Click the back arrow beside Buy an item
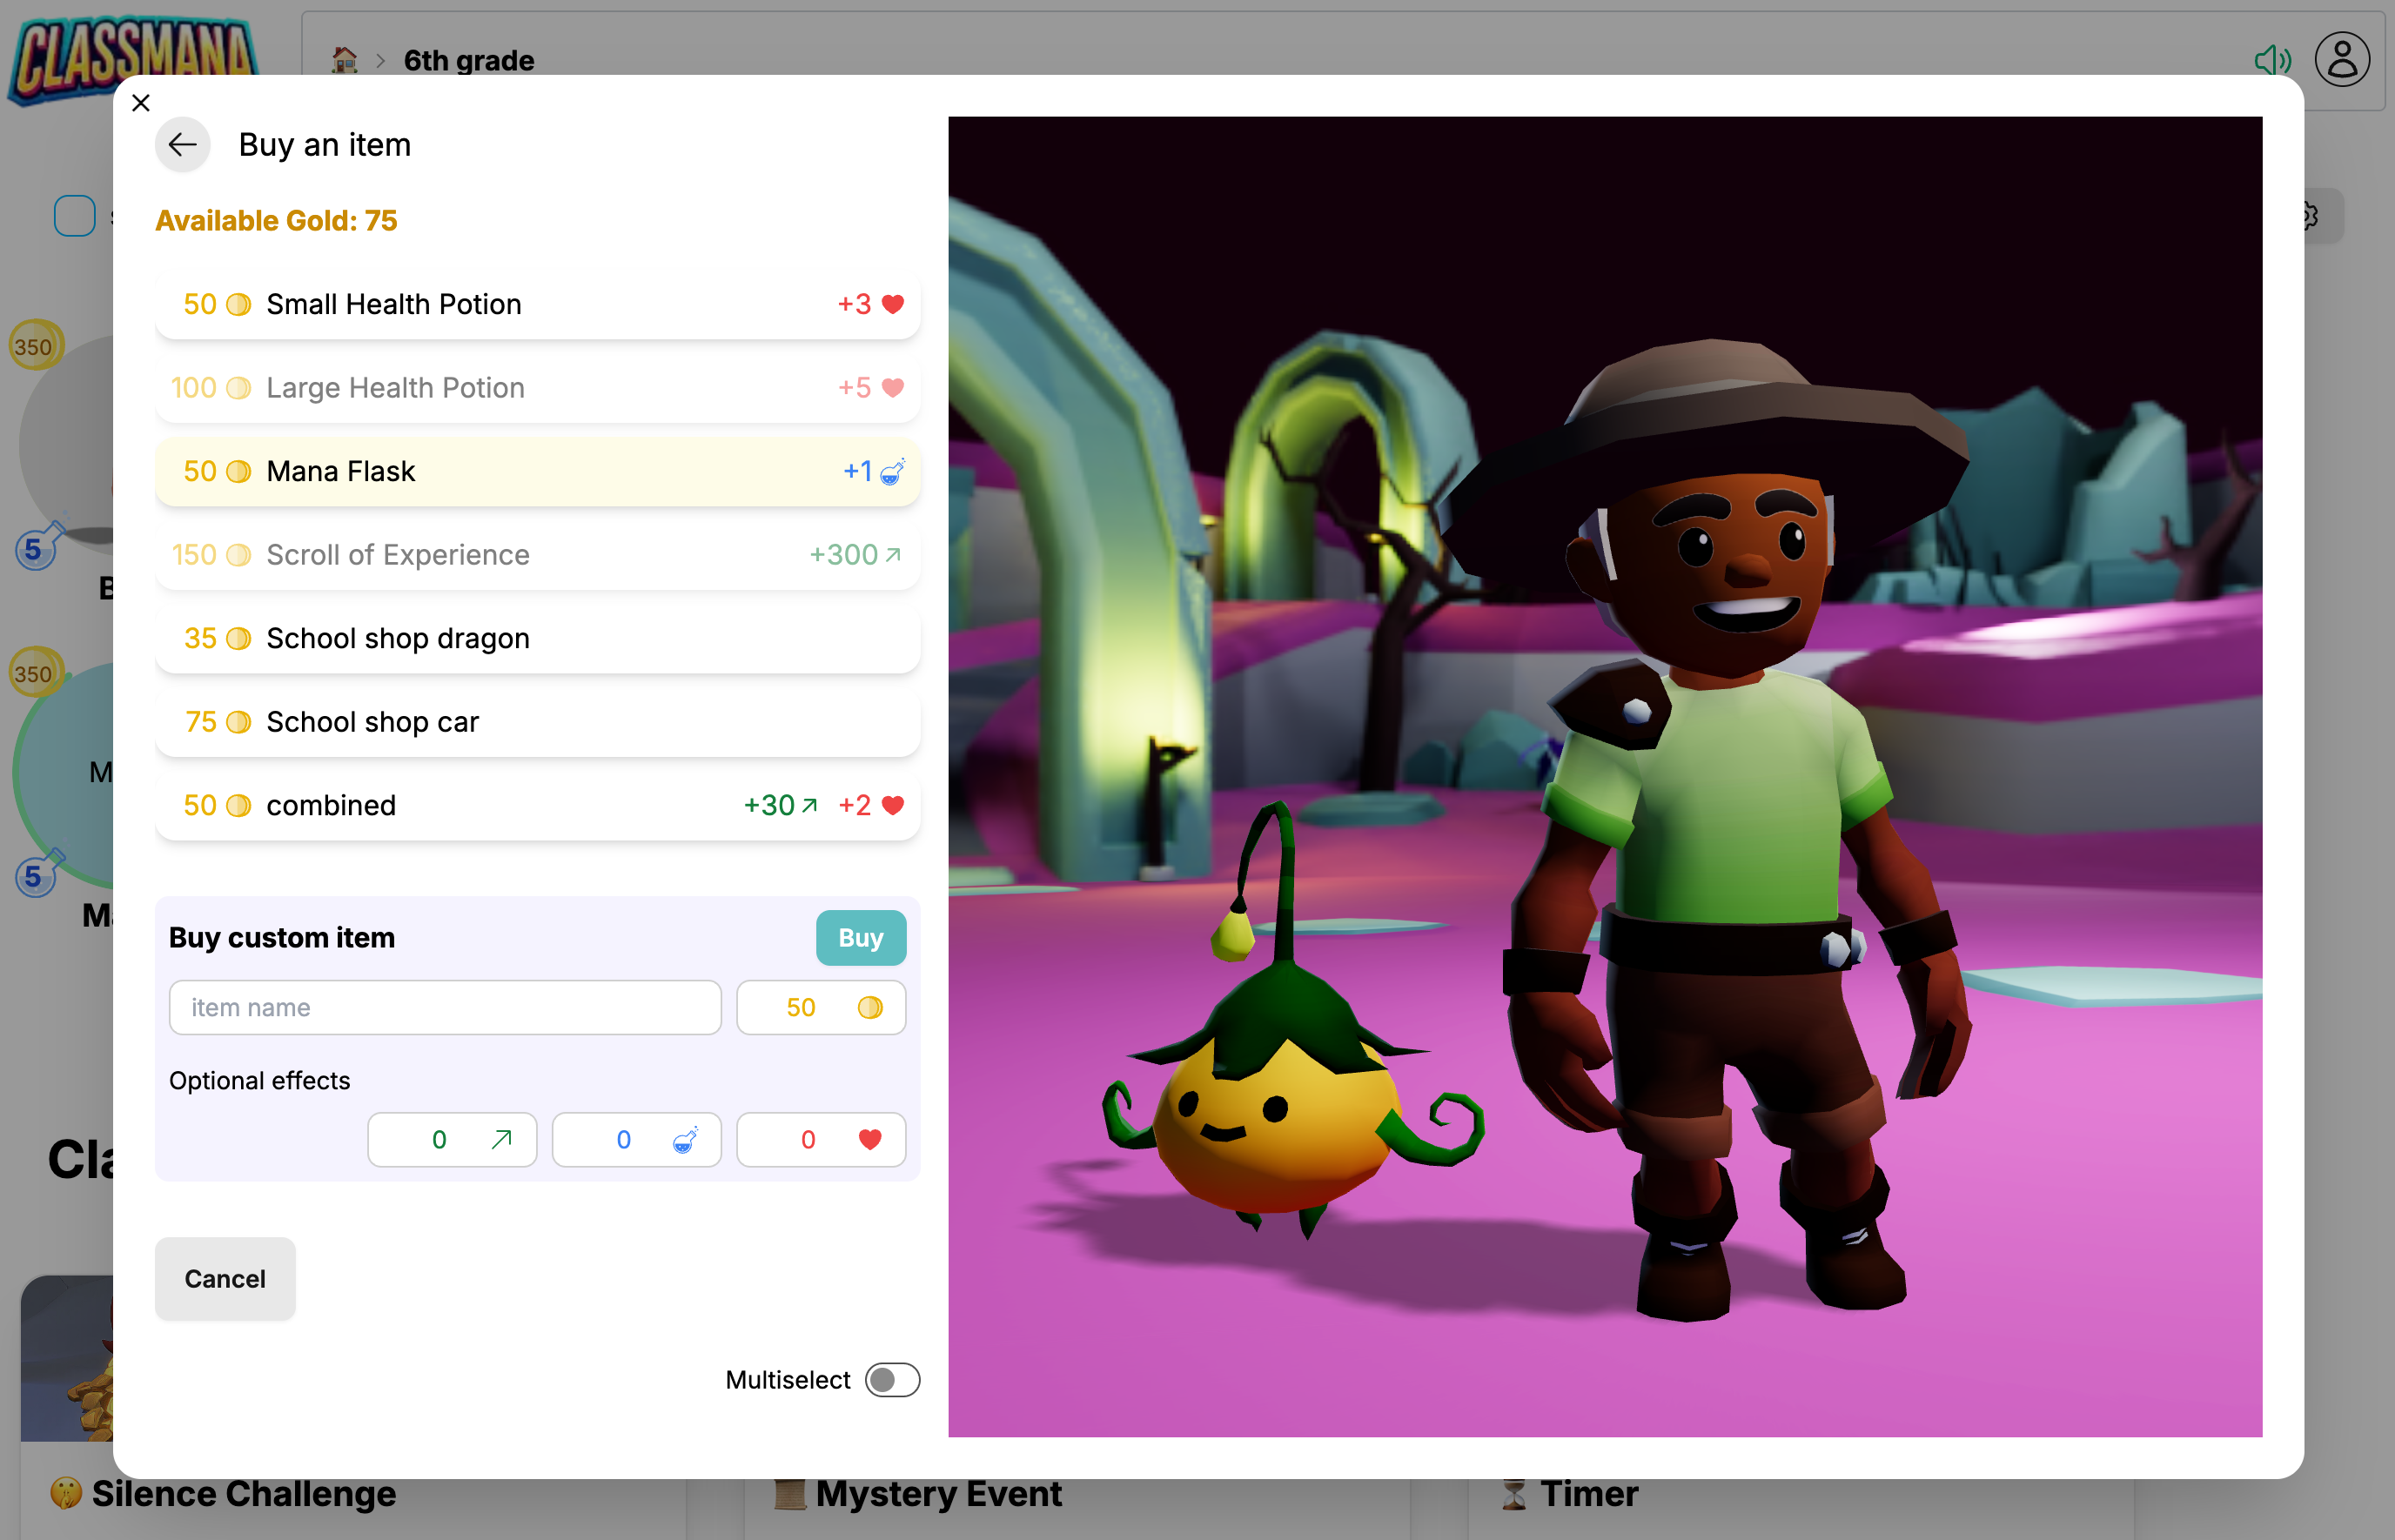This screenshot has height=1540, width=2395. 182,145
